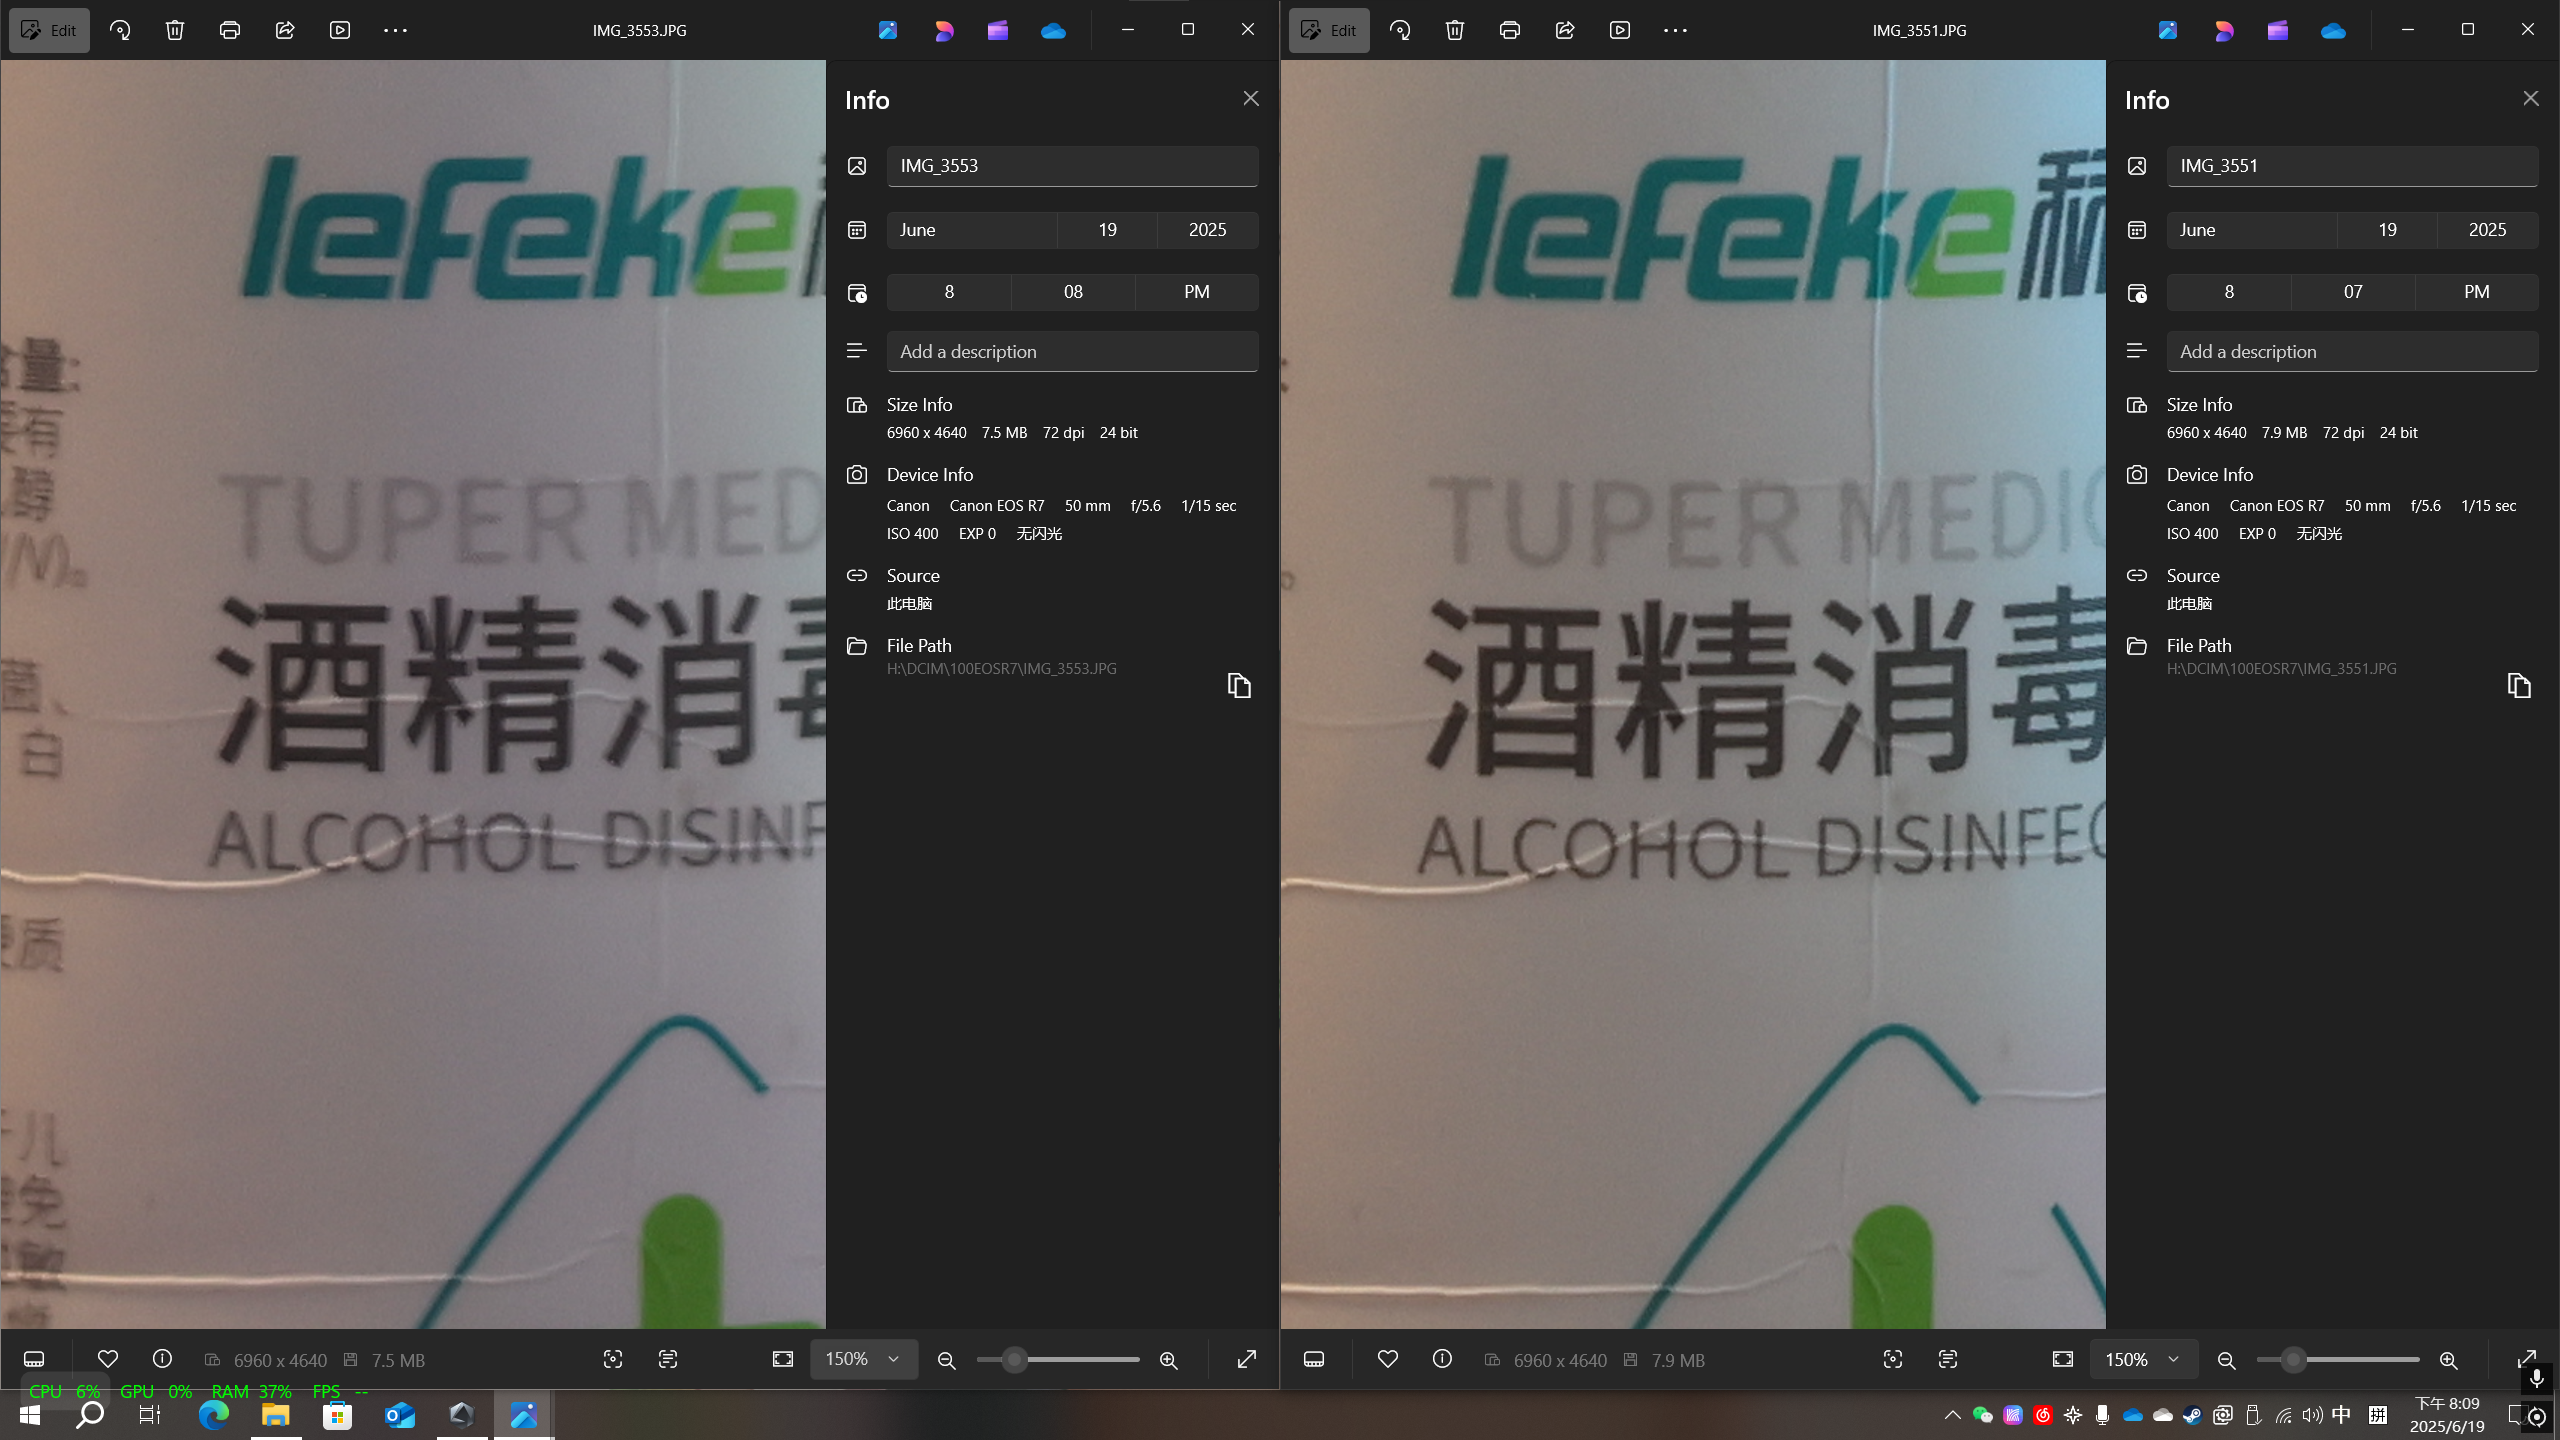Share IMG_3553 via share icon
The width and height of the screenshot is (2560, 1440).
(285, 30)
